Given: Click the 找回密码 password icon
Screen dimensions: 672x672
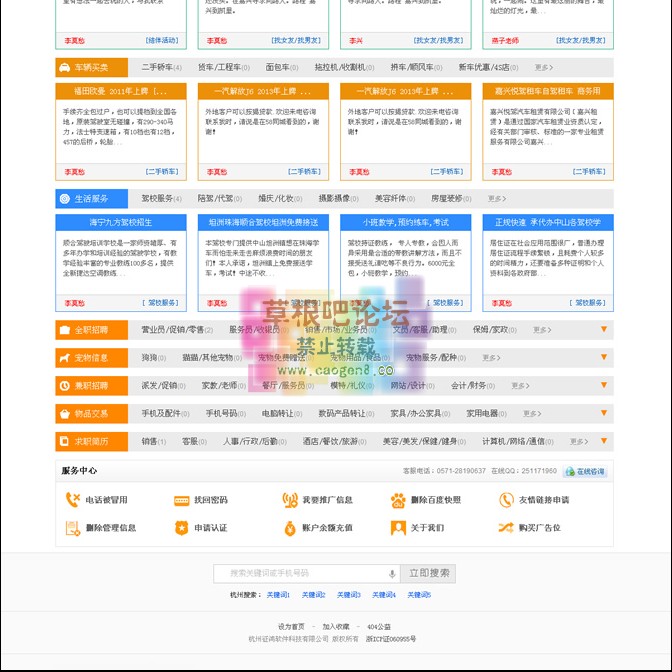Looking at the screenshot, I should (x=182, y=500).
